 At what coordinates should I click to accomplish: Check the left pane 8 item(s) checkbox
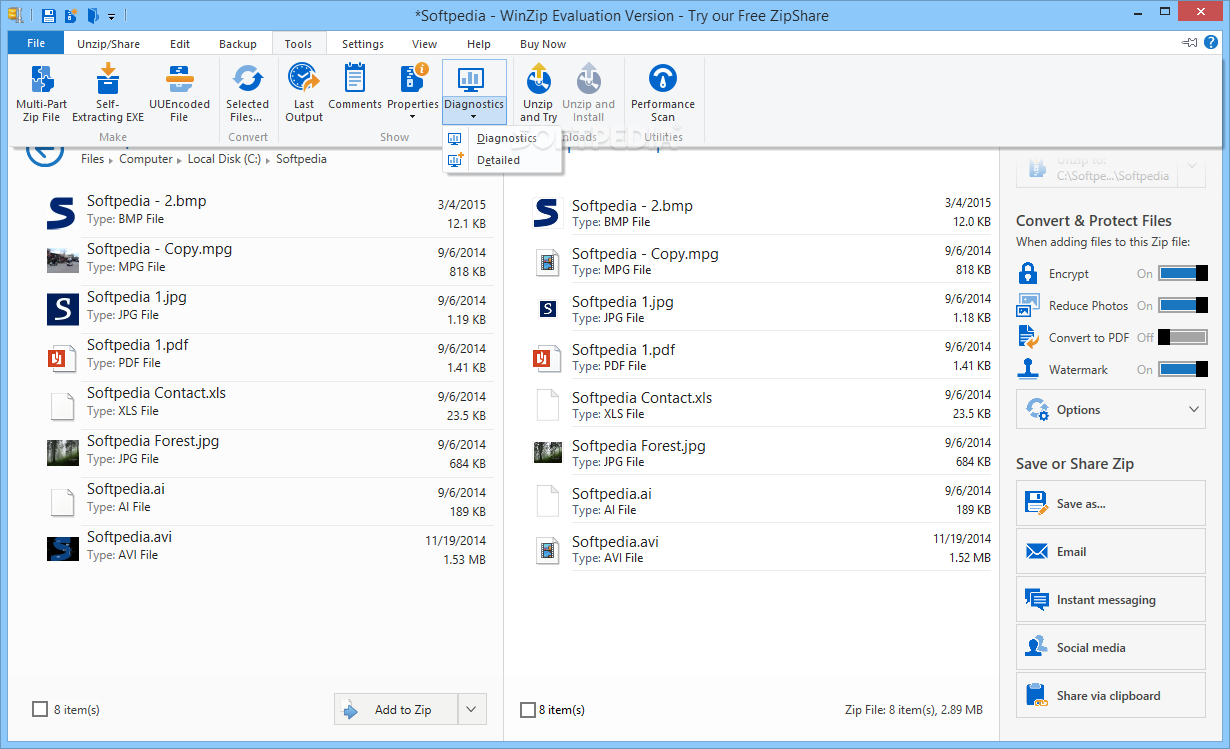(40, 709)
